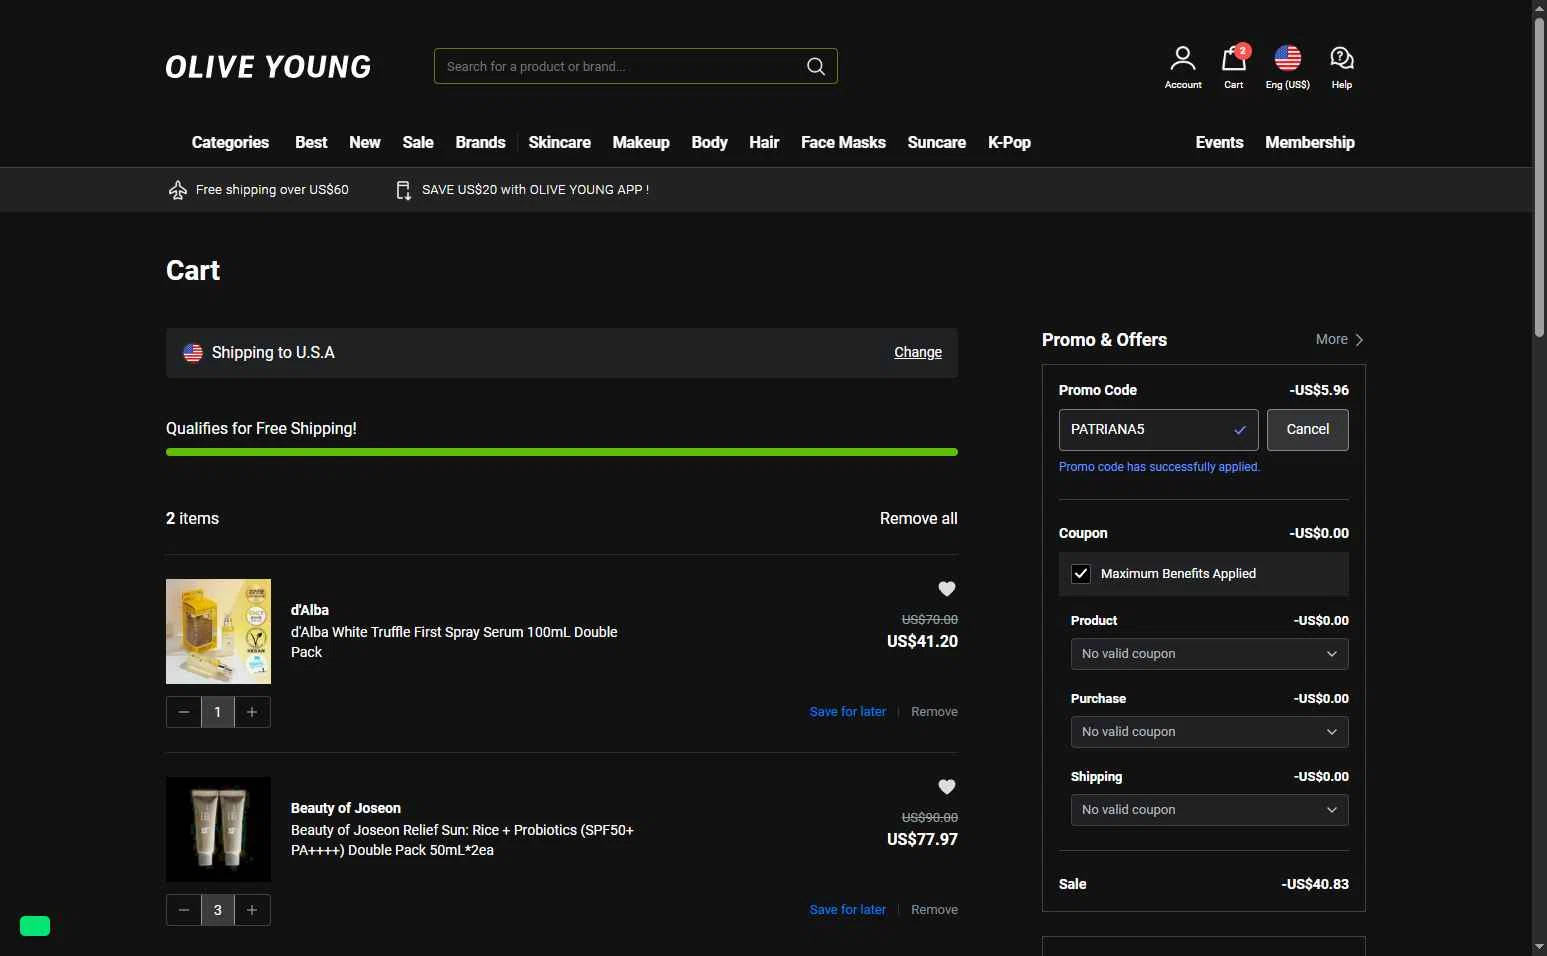The height and width of the screenshot is (956, 1547).
Task: Toggle wishlist heart for Beauty of Joseon
Action: pyautogui.click(x=946, y=787)
